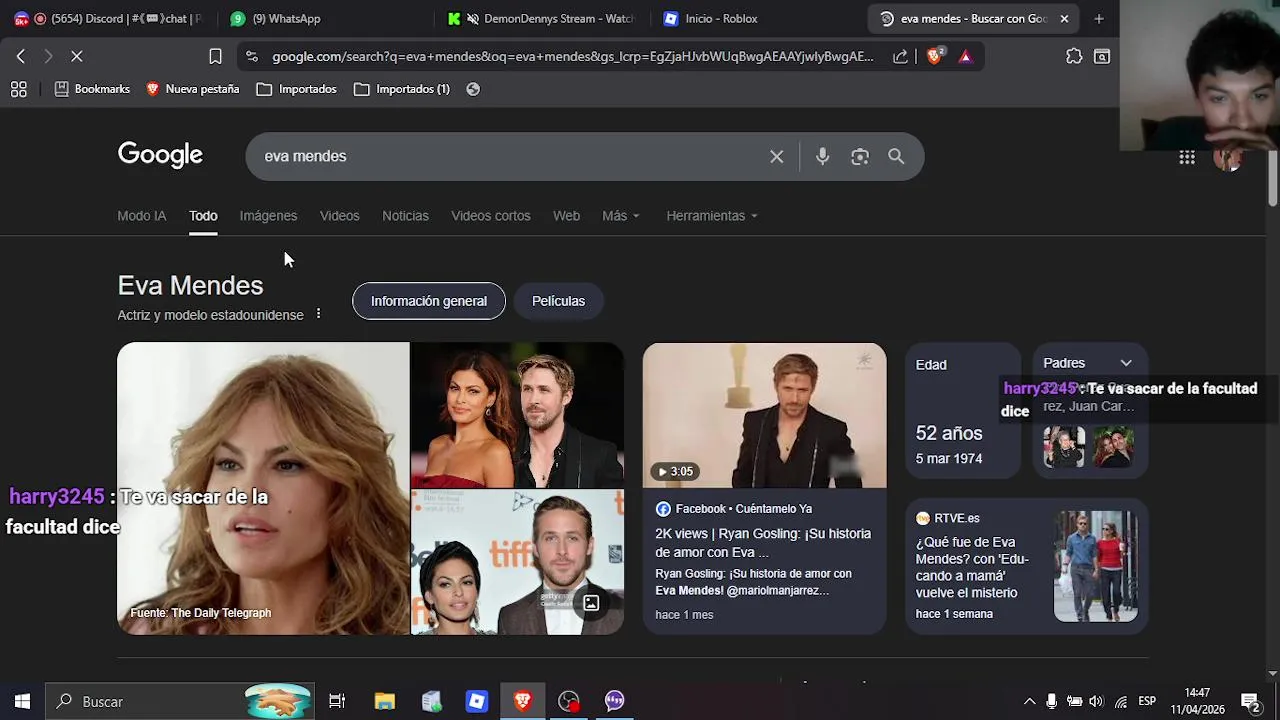This screenshot has height=720, width=1280.
Task: Open browser extensions puzzle icon
Action: coord(1074,57)
